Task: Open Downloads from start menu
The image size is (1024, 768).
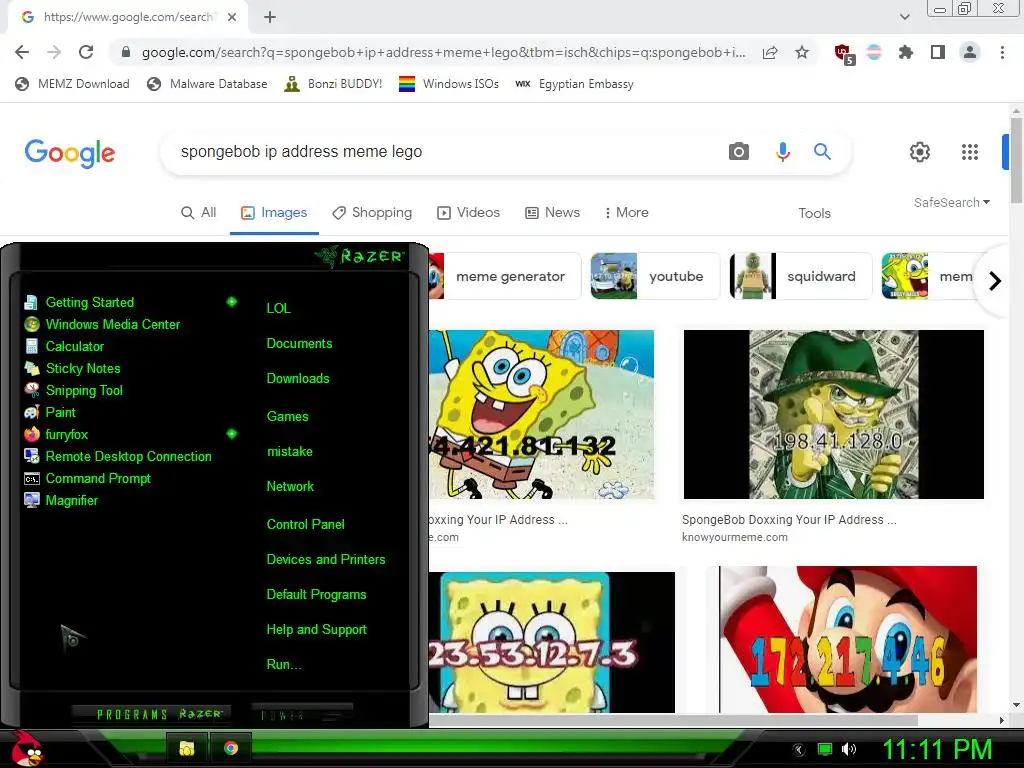Action: (298, 379)
